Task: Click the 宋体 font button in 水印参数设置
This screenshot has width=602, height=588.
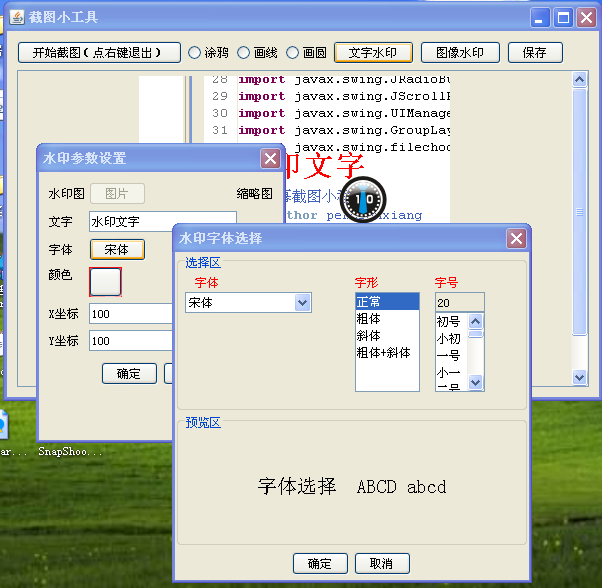Action: (x=117, y=250)
